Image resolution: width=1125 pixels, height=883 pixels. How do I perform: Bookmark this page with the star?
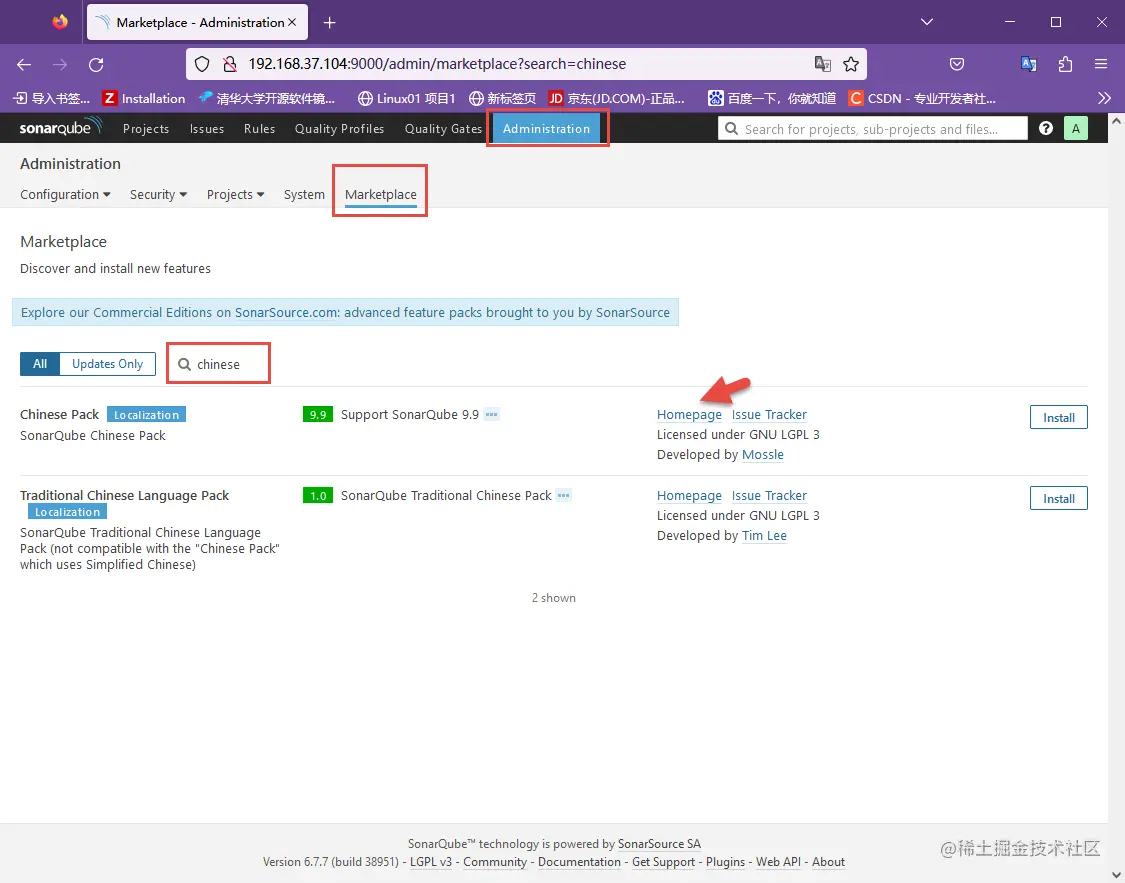851,65
